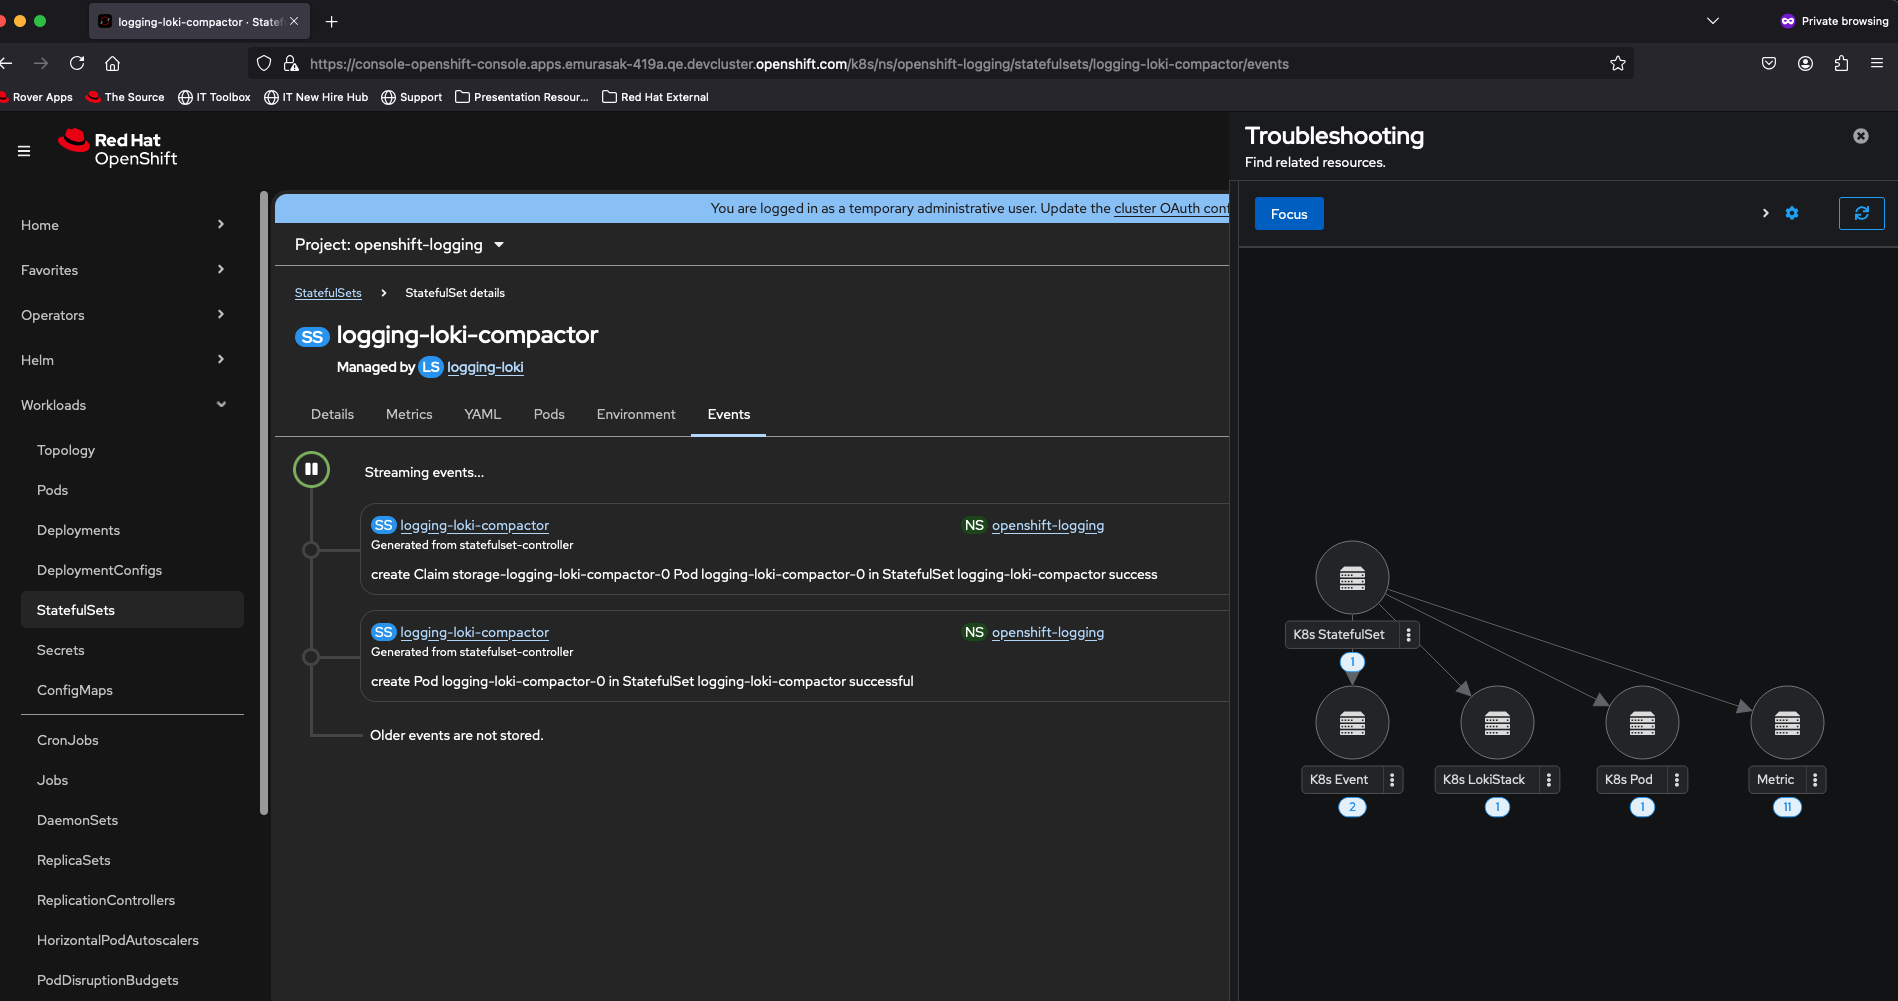Viewport: 1898px width, 1001px height.
Task: Open the Pocket save icon
Action: [1769, 63]
